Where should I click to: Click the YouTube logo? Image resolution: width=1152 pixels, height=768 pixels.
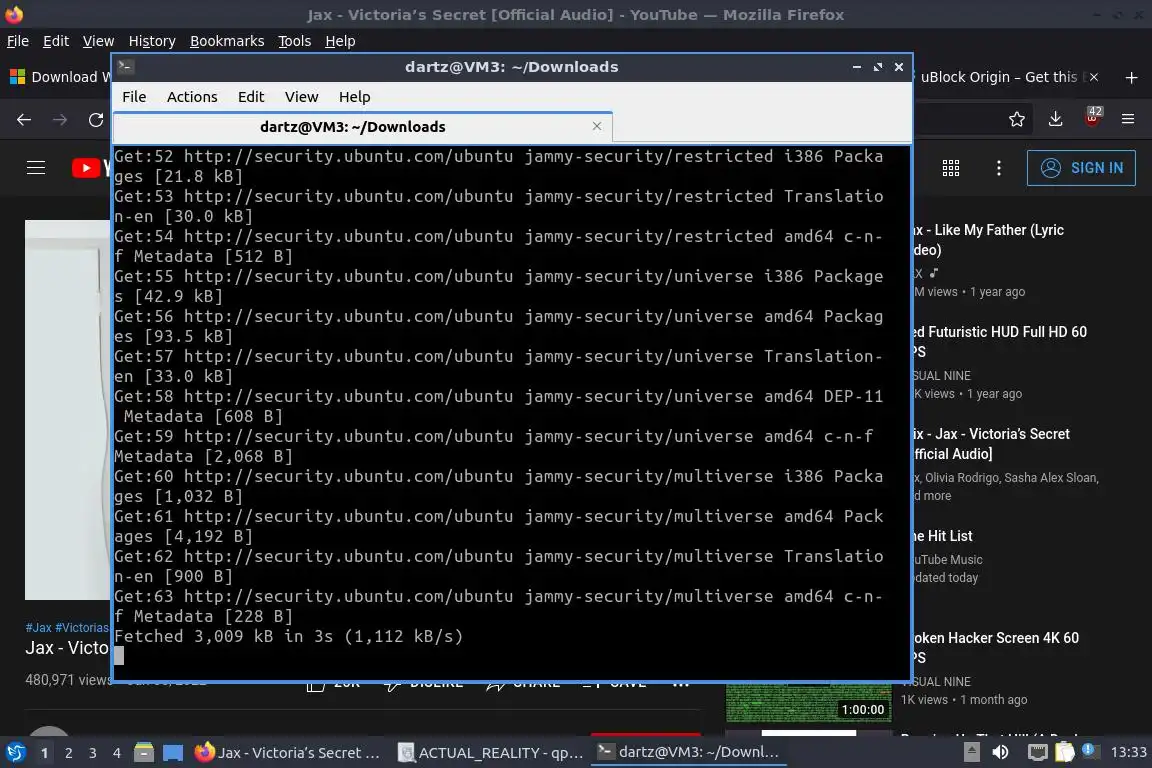91,168
